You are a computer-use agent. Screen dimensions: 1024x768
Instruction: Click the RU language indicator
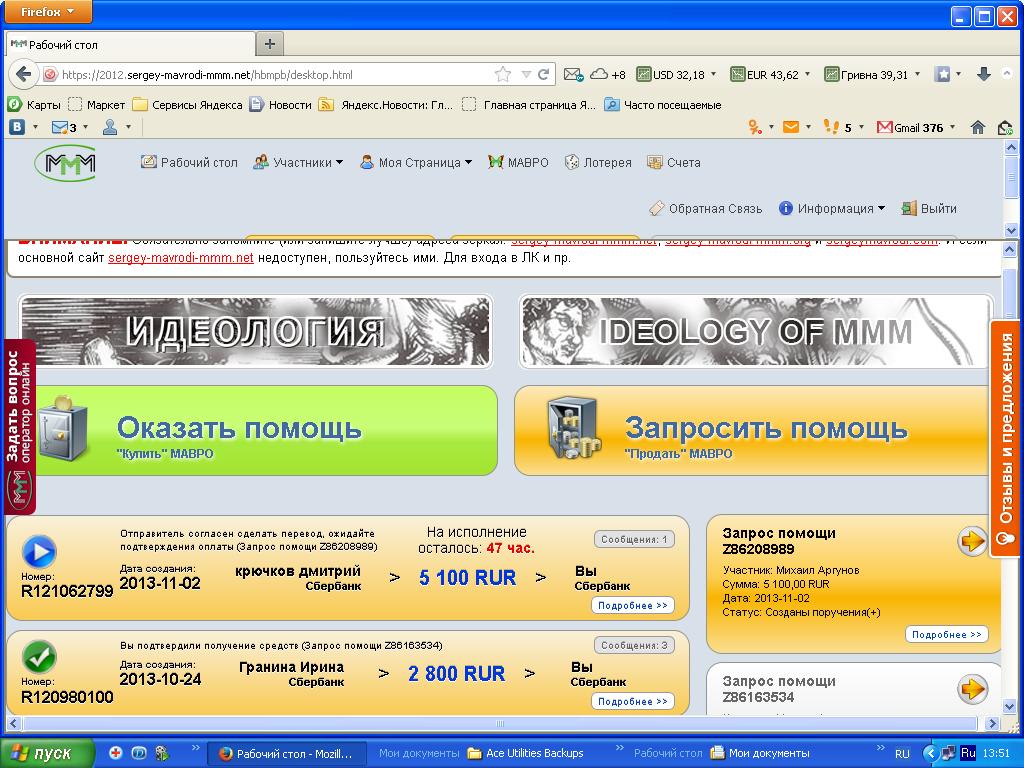point(902,753)
